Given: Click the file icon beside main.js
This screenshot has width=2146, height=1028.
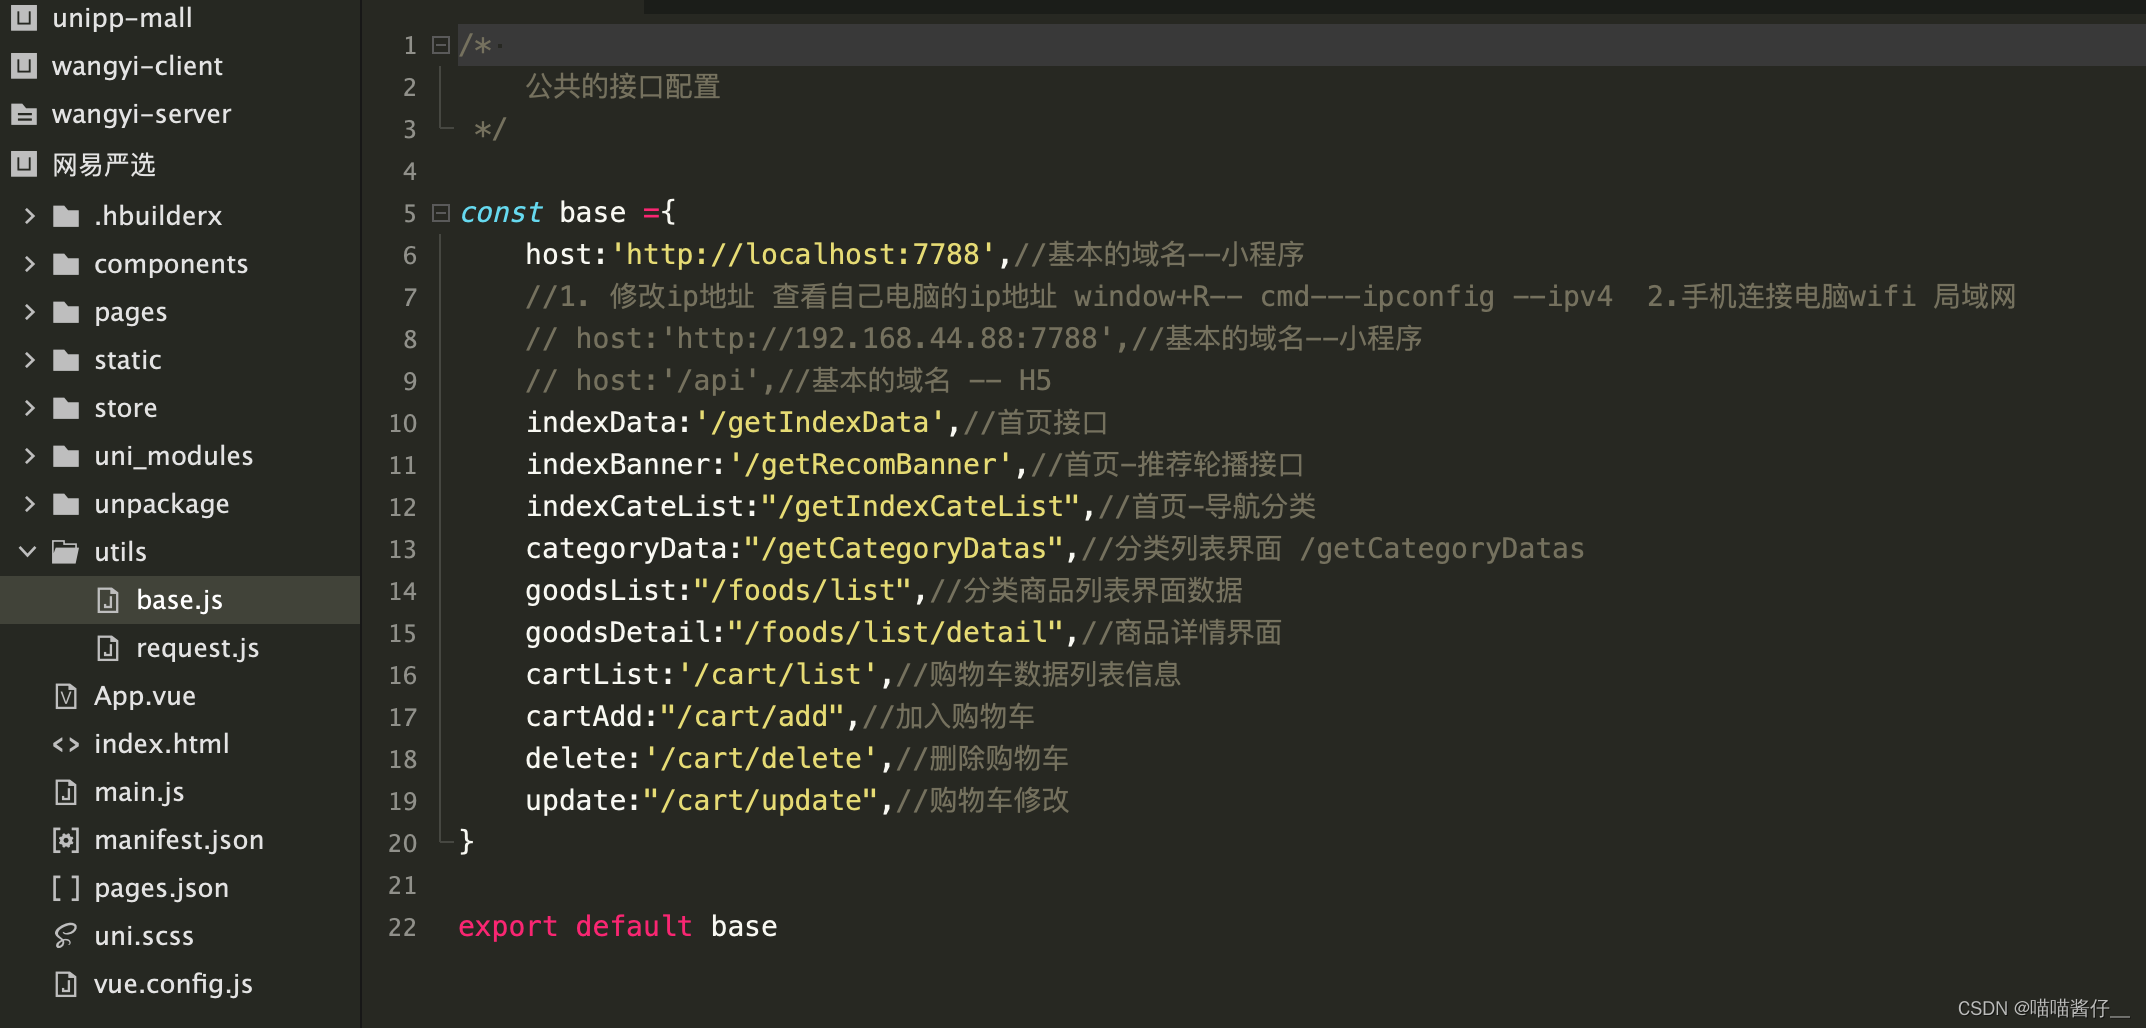Looking at the screenshot, I should (65, 792).
